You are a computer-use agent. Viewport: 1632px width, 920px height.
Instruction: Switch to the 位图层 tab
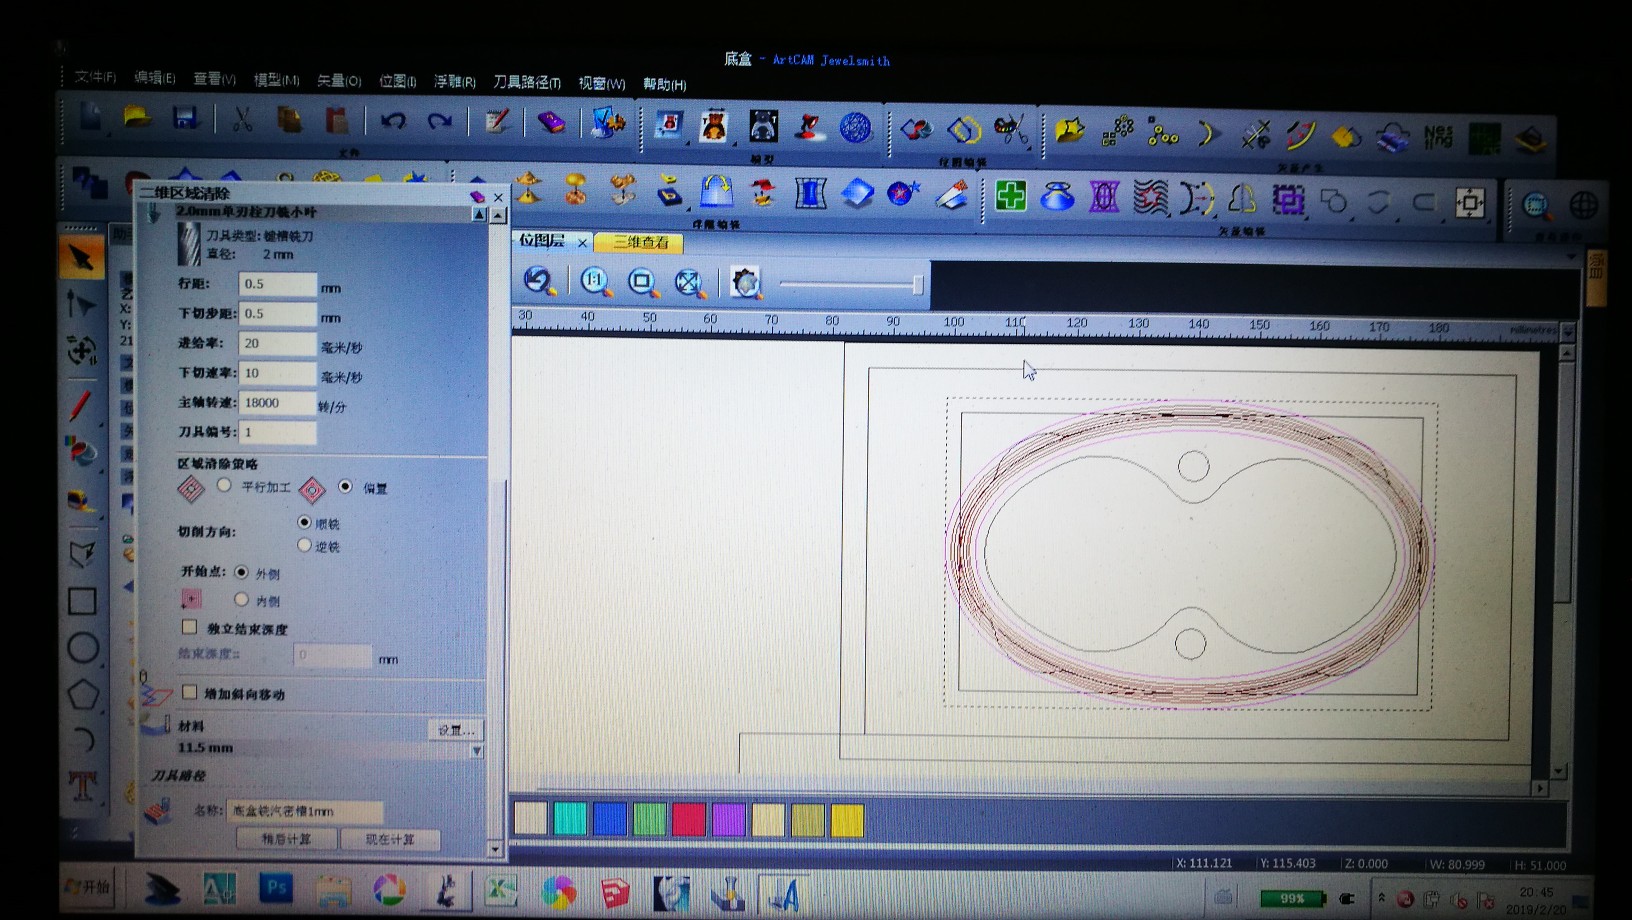point(542,241)
